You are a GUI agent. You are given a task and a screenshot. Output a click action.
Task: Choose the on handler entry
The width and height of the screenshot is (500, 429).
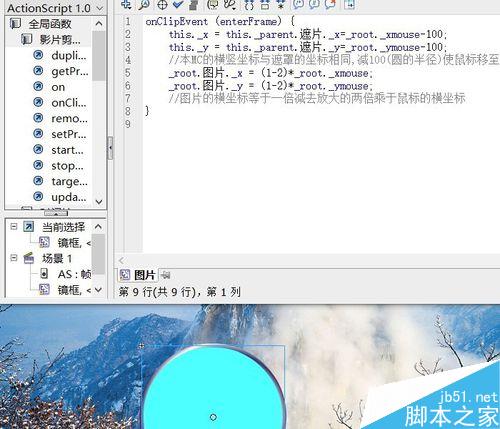pyautogui.click(x=58, y=87)
